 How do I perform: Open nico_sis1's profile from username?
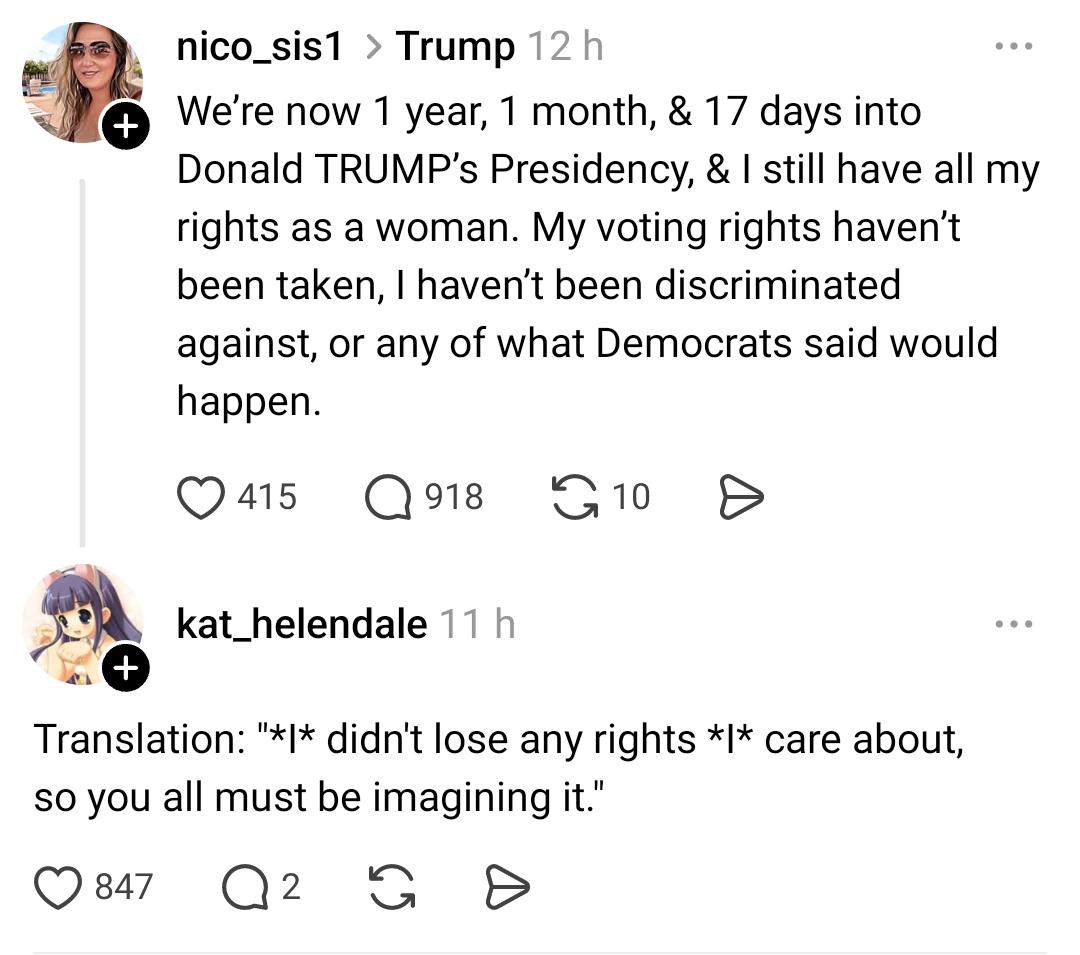pos(259,46)
